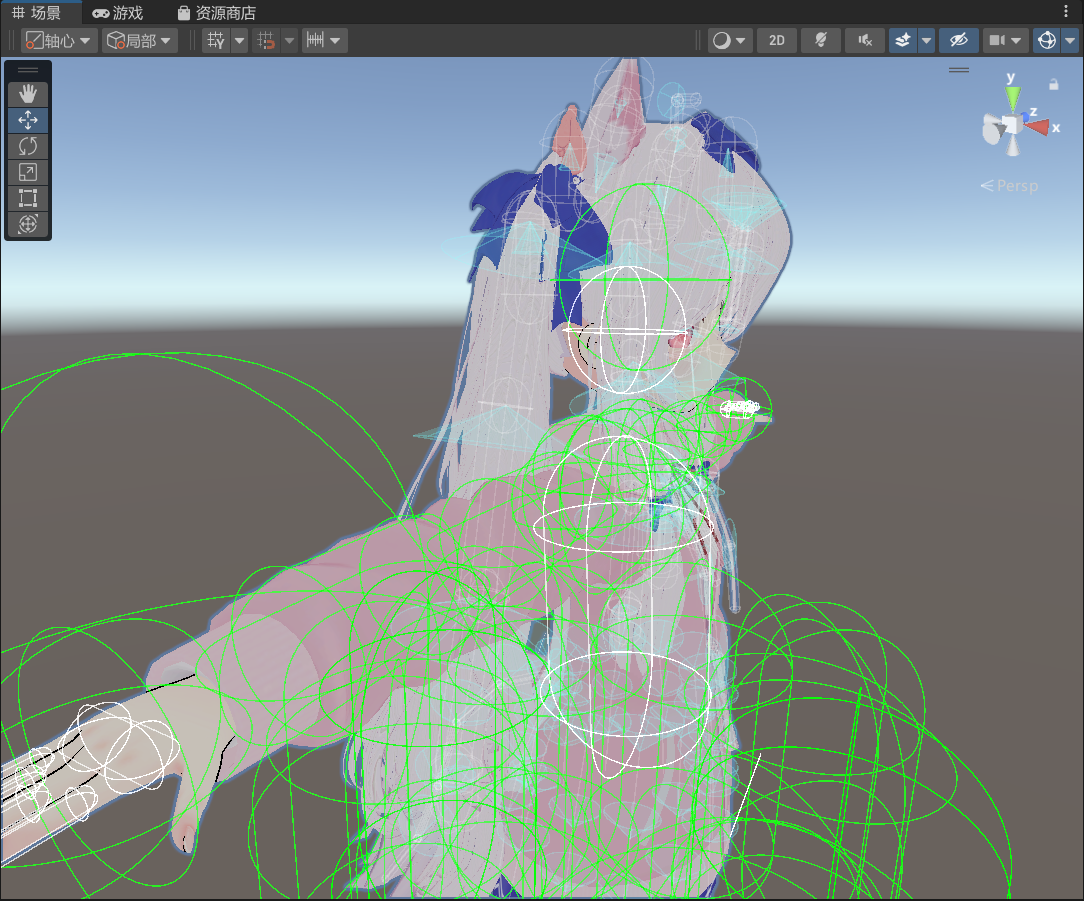
Task: Select the Hand (view) tool
Action: point(28,94)
